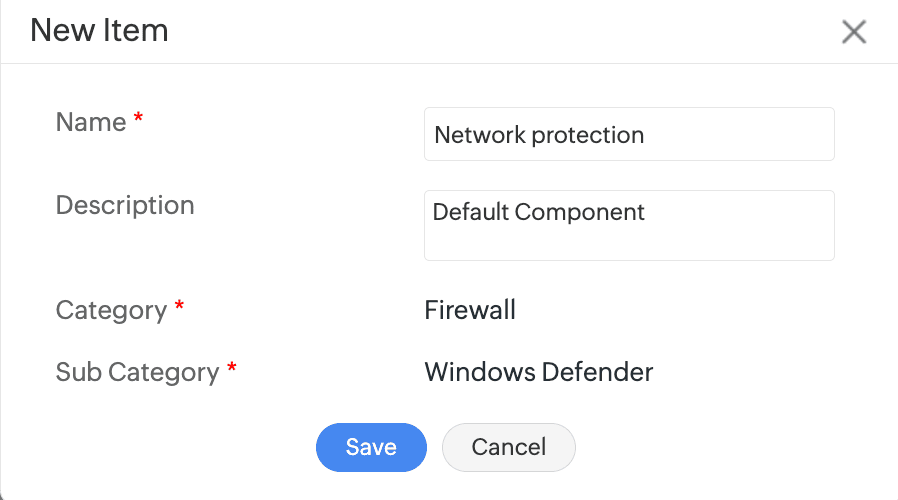This screenshot has width=898, height=500.
Task: Click the red asterisk beside Category
Action: [179, 308]
